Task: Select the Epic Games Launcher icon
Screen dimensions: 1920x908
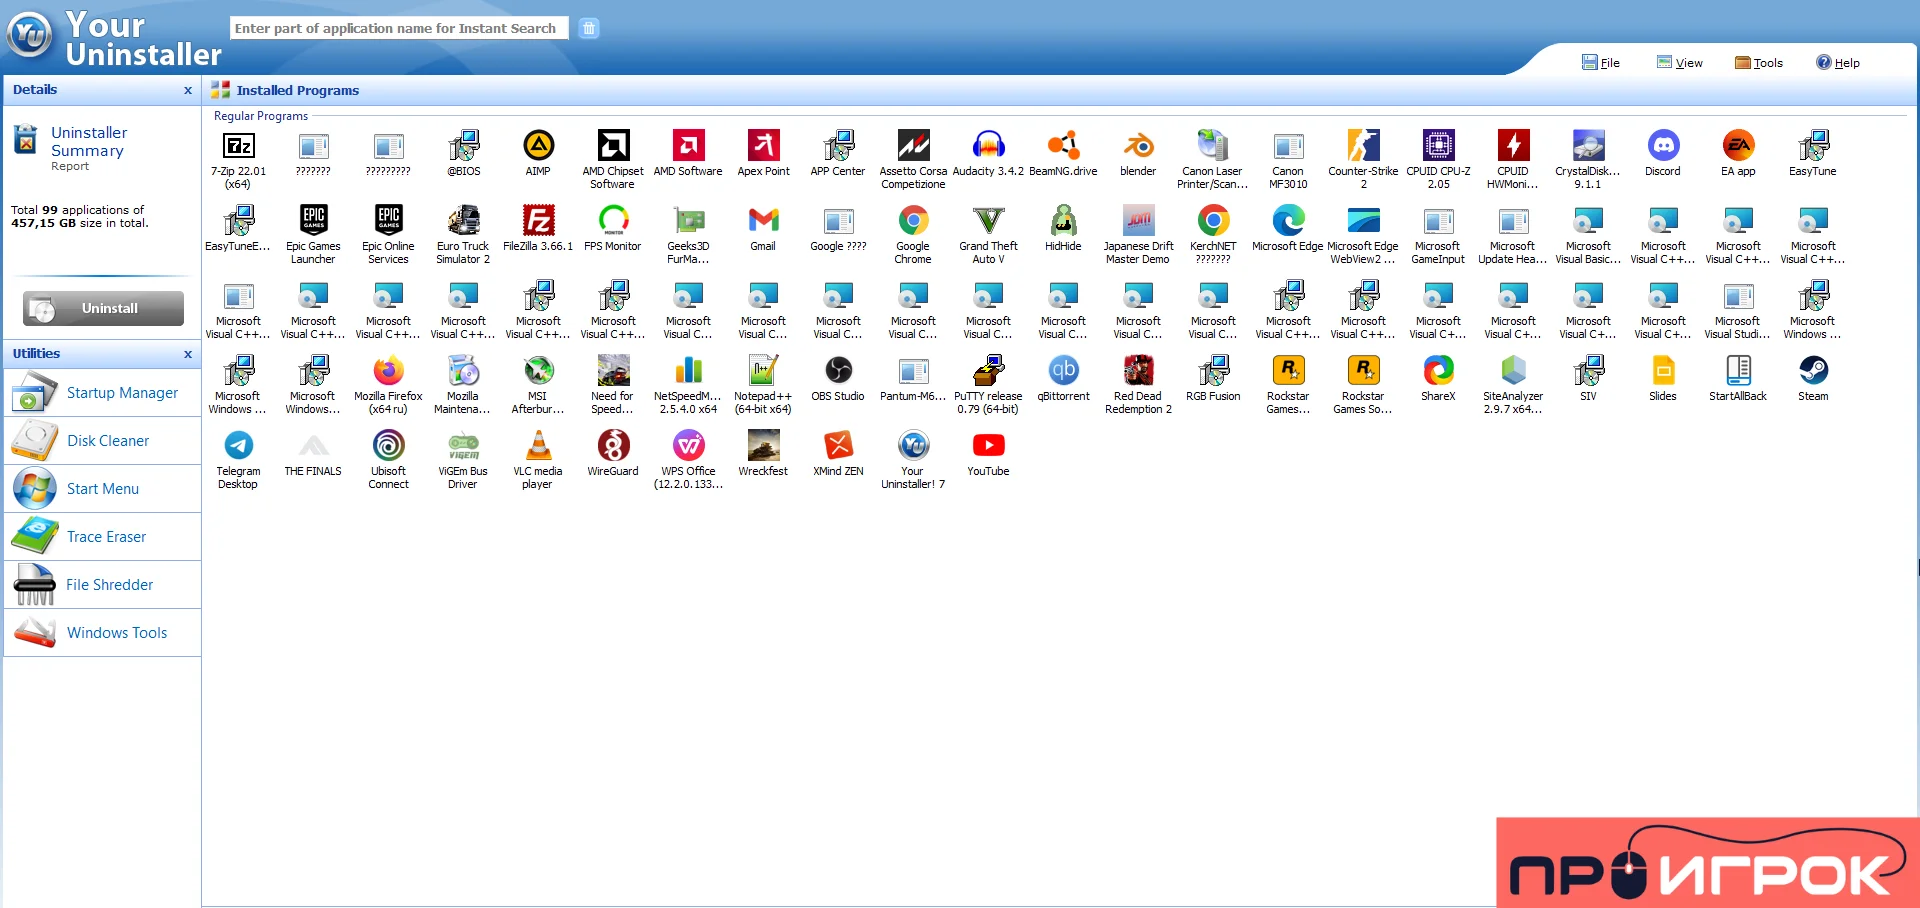Action: (313, 220)
